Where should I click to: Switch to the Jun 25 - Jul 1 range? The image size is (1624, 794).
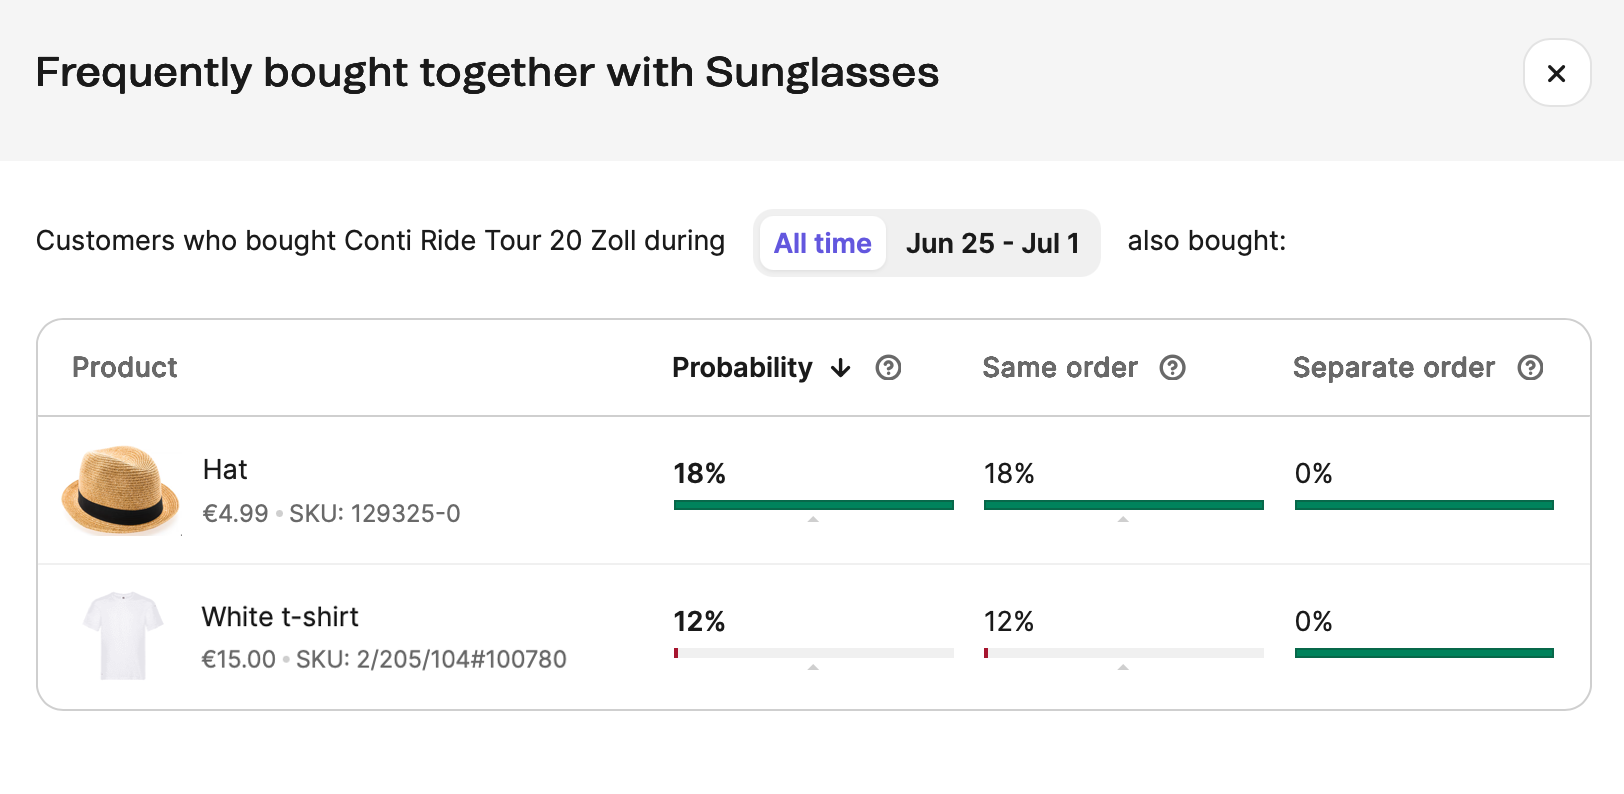pos(992,243)
